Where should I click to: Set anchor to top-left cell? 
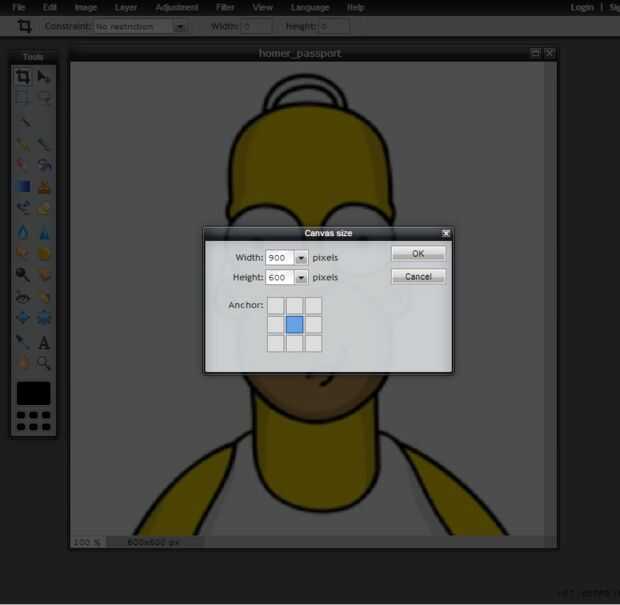click(x=276, y=306)
